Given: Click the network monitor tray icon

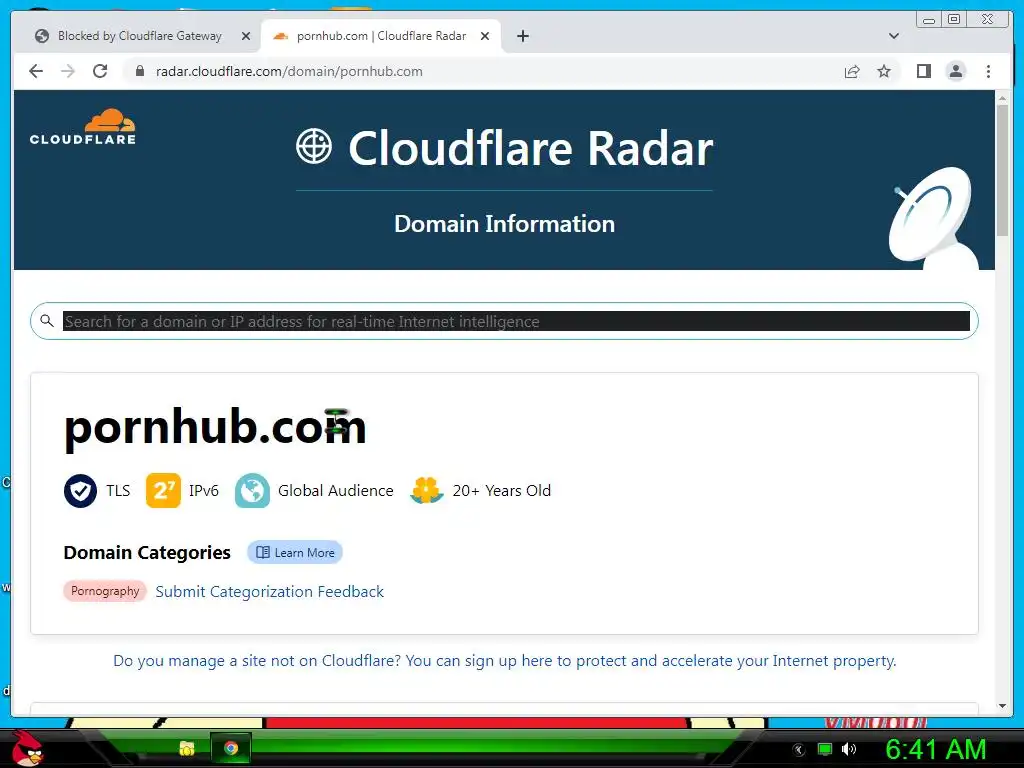Looking at the screenshot, I should coord(825,749).
